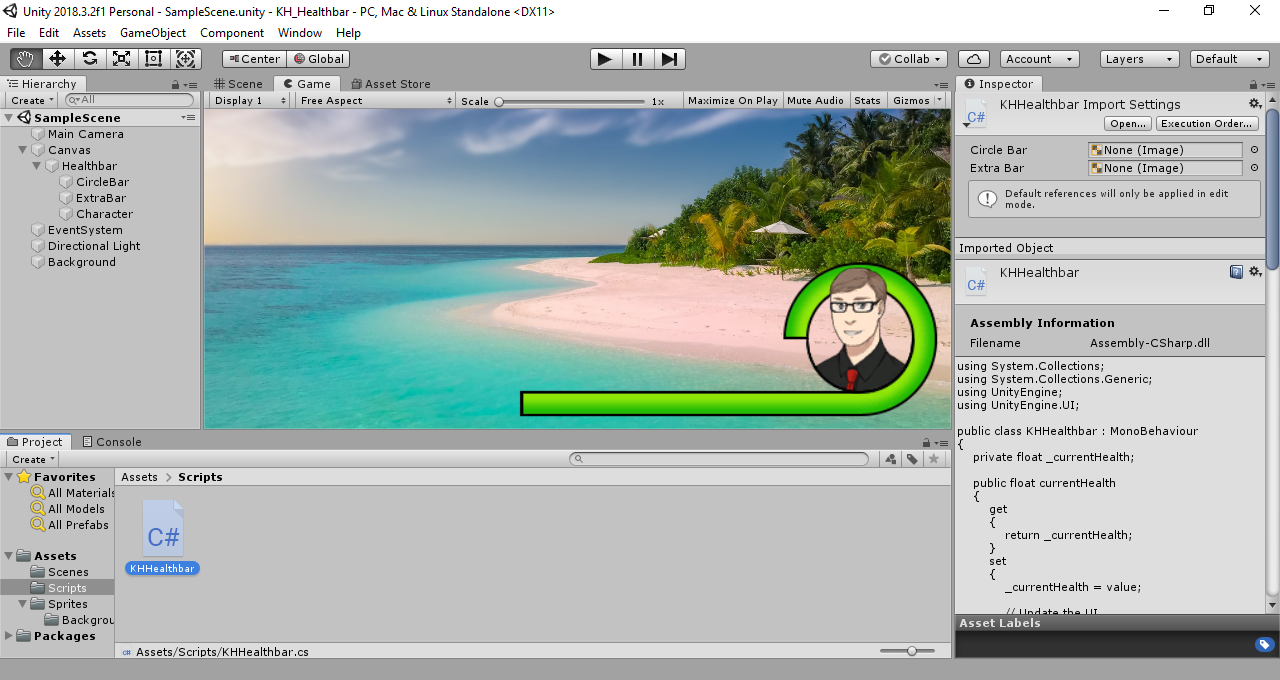This screenshot has height=680, width=1280.
Task: Select the Rect transform tool
Action: tap(153, 59)
